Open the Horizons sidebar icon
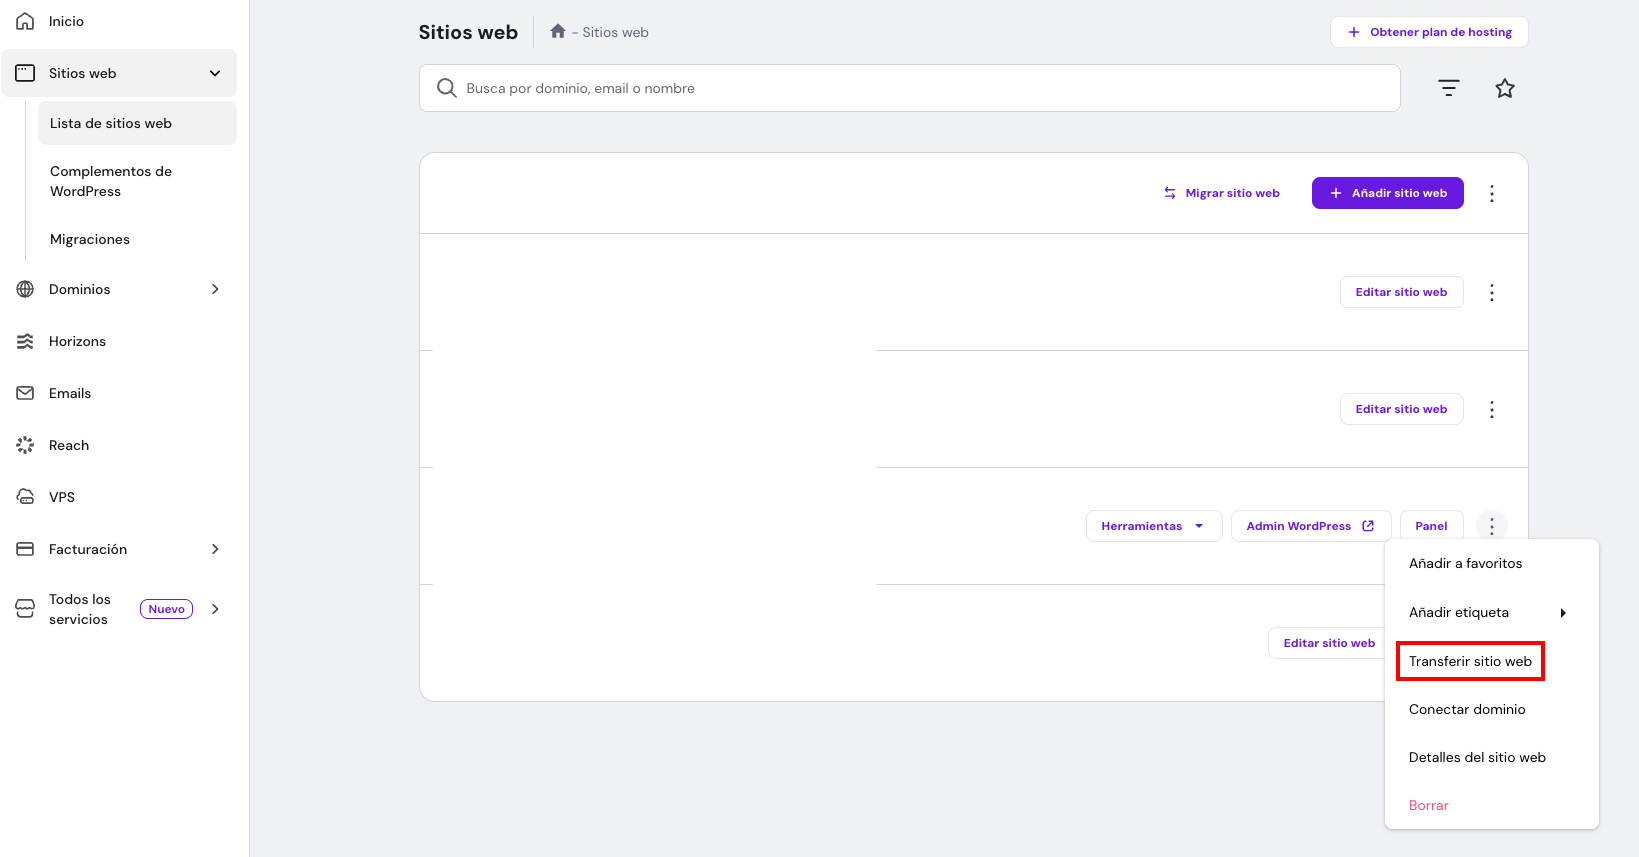The image size is (1639, 857). coord(25,341)
